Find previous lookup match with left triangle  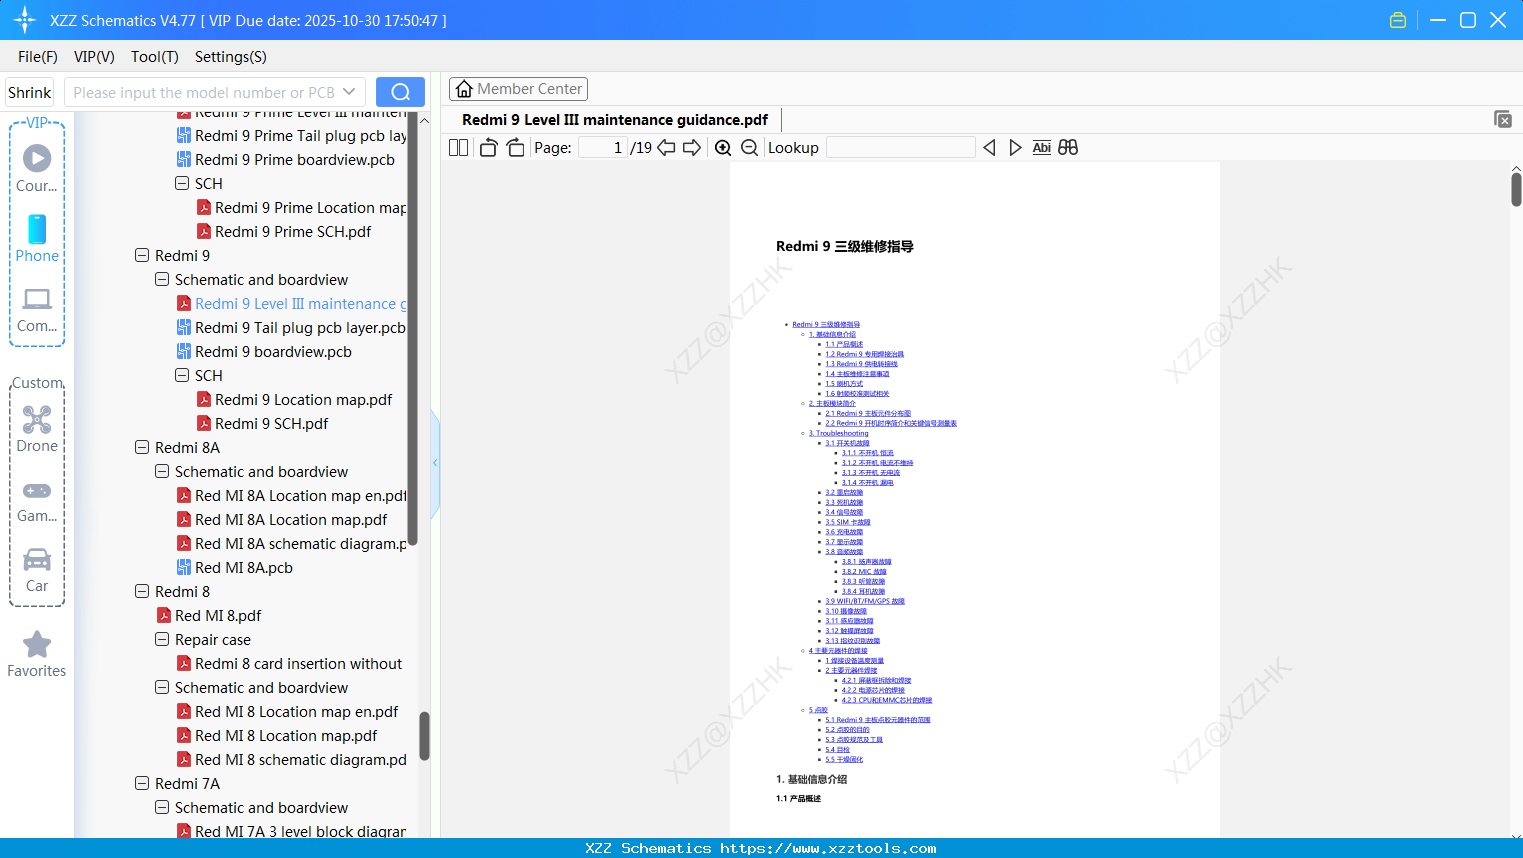(989, 148)
